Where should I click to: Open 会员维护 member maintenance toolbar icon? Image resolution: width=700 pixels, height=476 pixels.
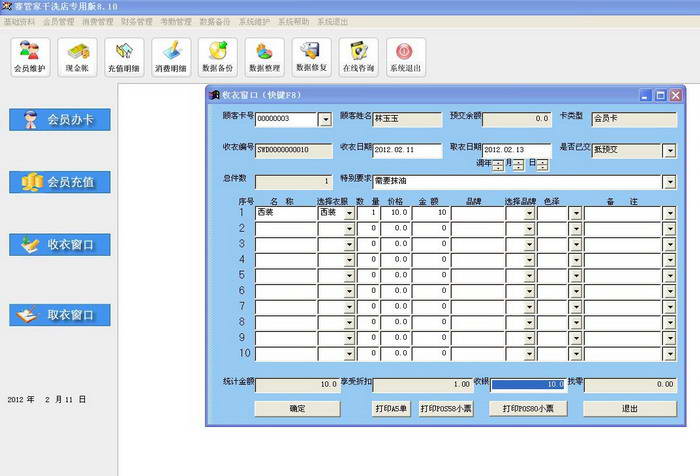point(29,57)
